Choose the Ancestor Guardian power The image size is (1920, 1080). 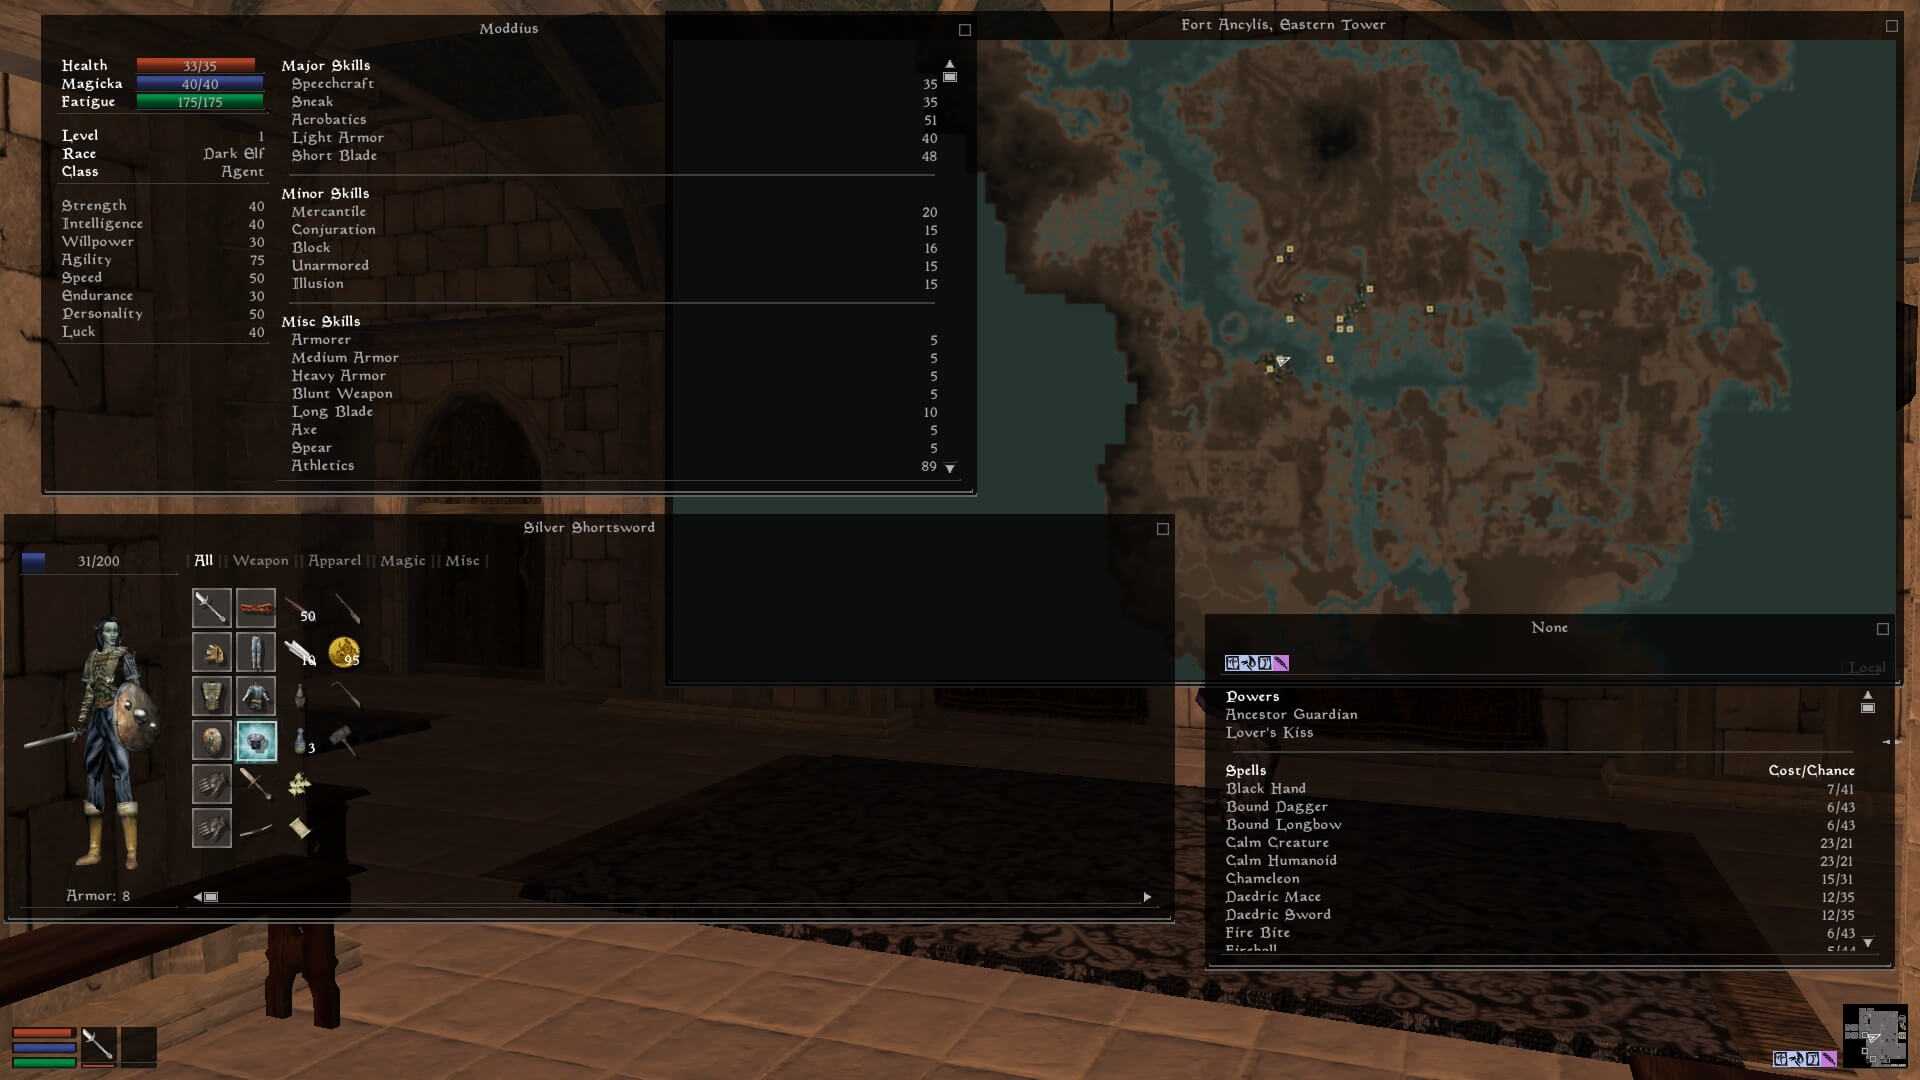[1290, 714]
